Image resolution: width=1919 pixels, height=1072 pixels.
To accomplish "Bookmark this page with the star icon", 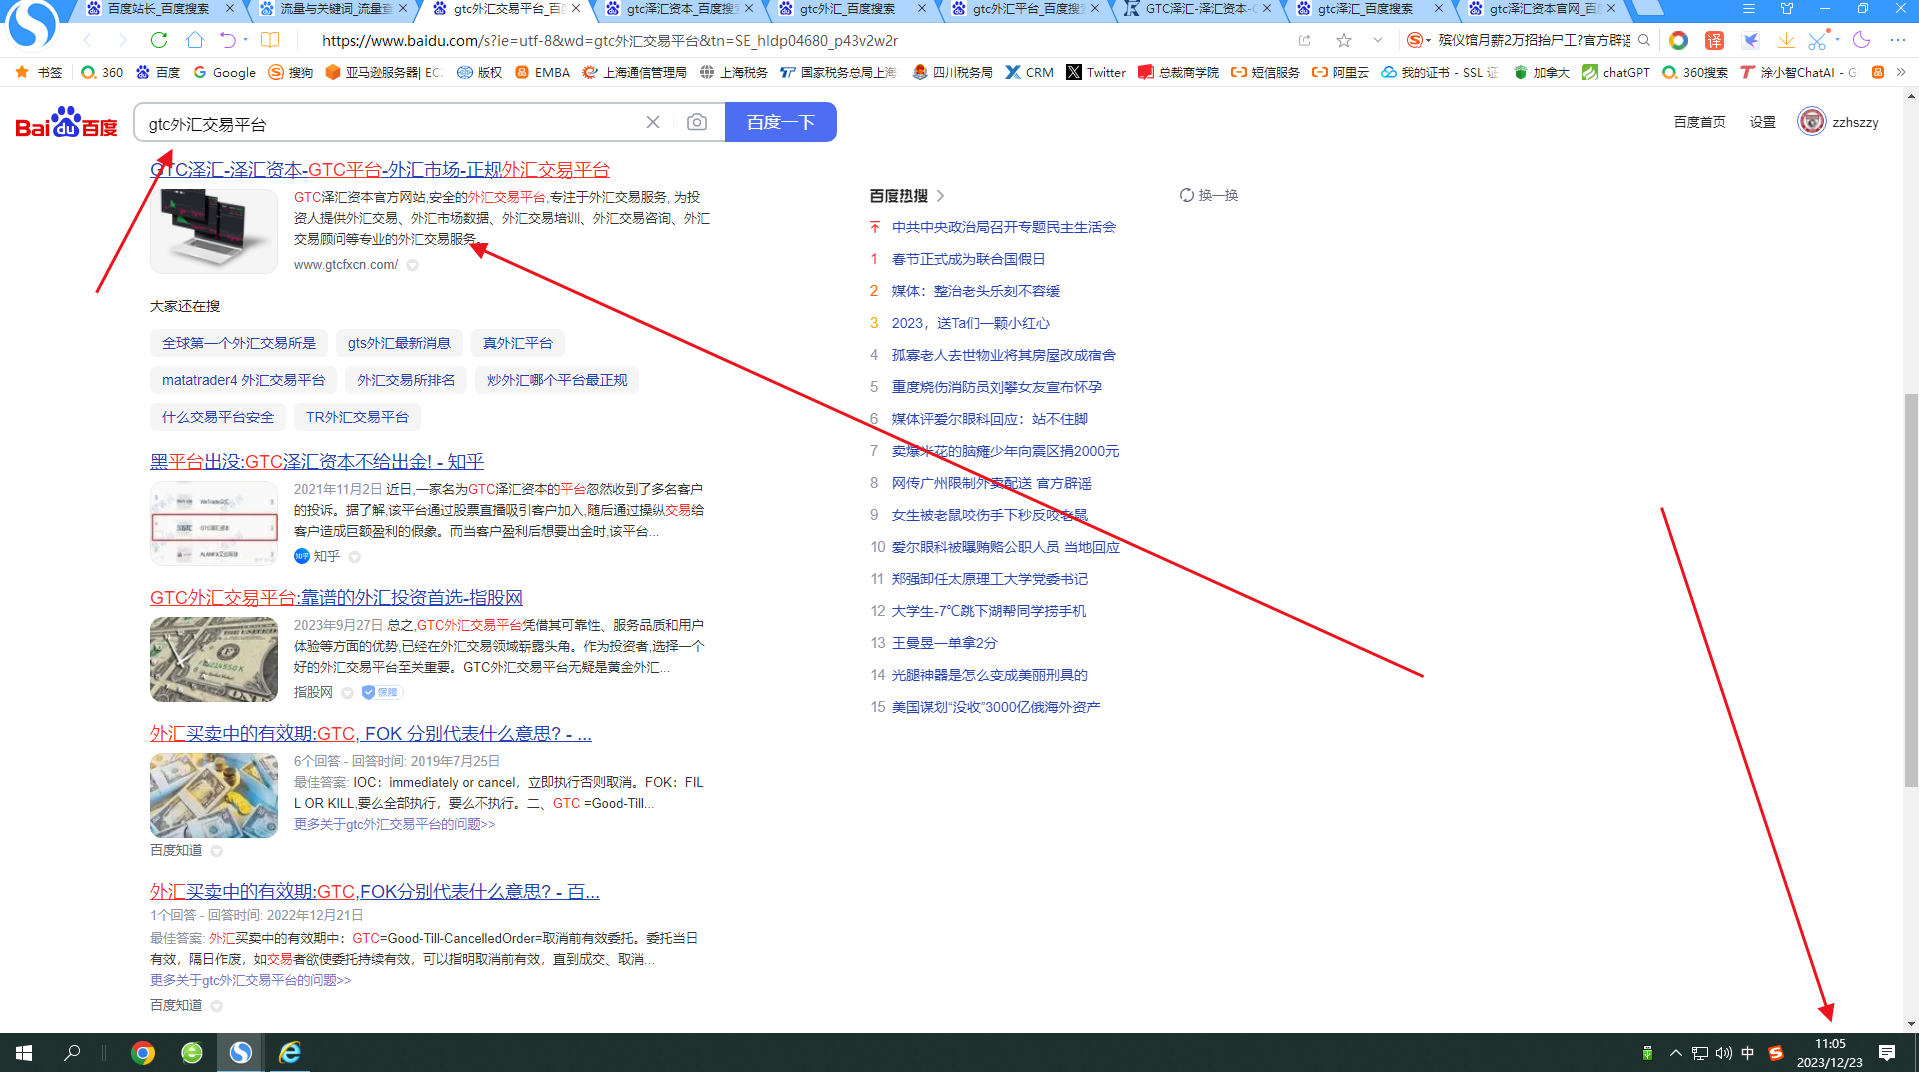I will [1344, 40].
